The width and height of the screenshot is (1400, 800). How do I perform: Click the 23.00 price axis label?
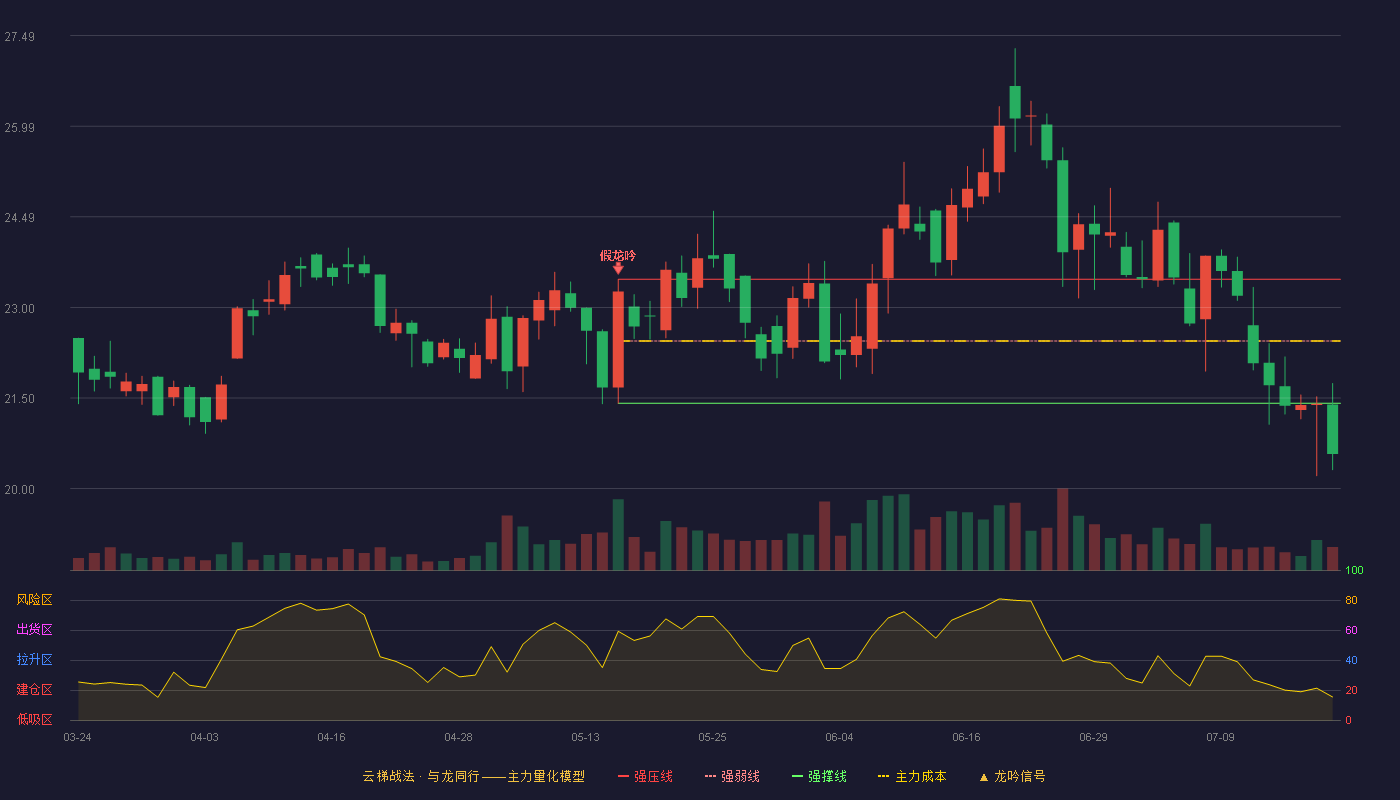19,309
